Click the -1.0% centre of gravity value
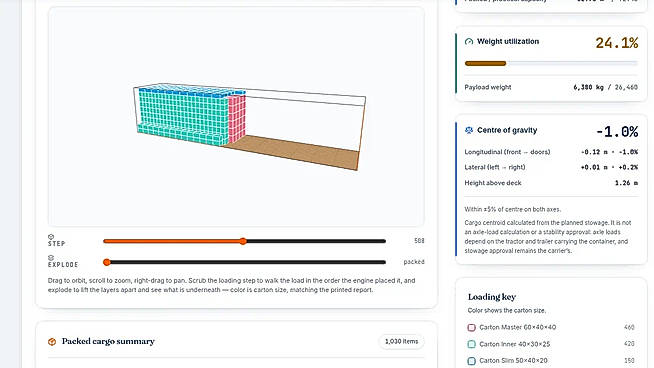654x368 pixels. [x=617, y=132]
